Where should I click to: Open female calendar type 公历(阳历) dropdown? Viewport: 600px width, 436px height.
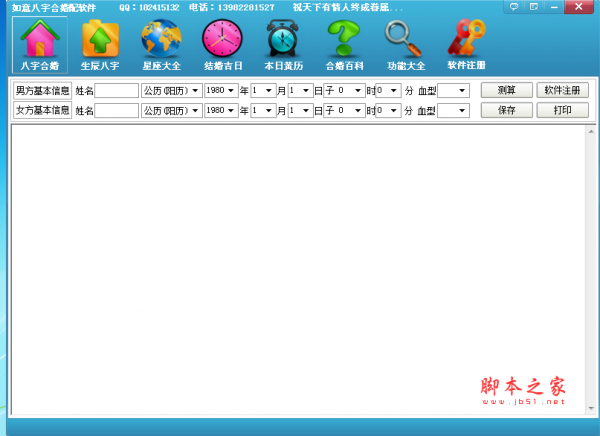tap(171, 111)
